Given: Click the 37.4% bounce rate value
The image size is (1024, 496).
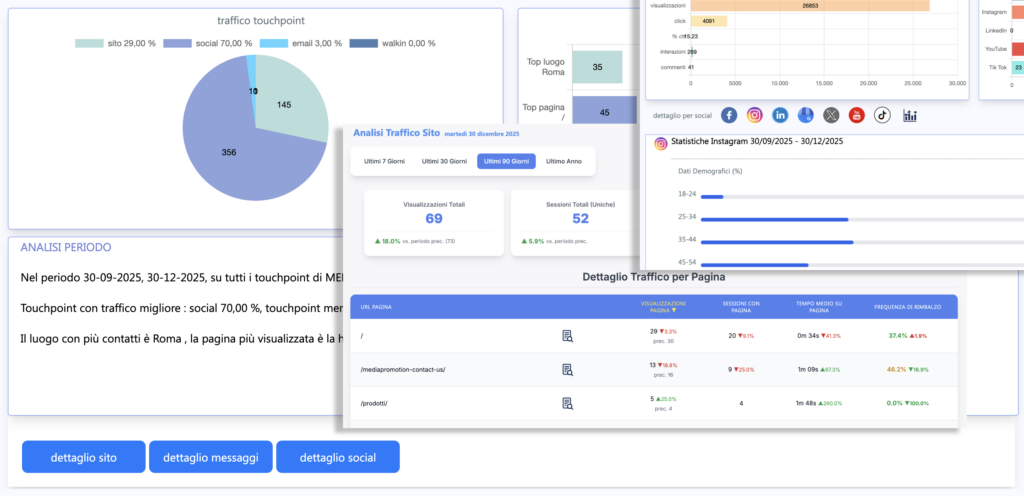Looking at the screenshot, I should coord(897,335).
